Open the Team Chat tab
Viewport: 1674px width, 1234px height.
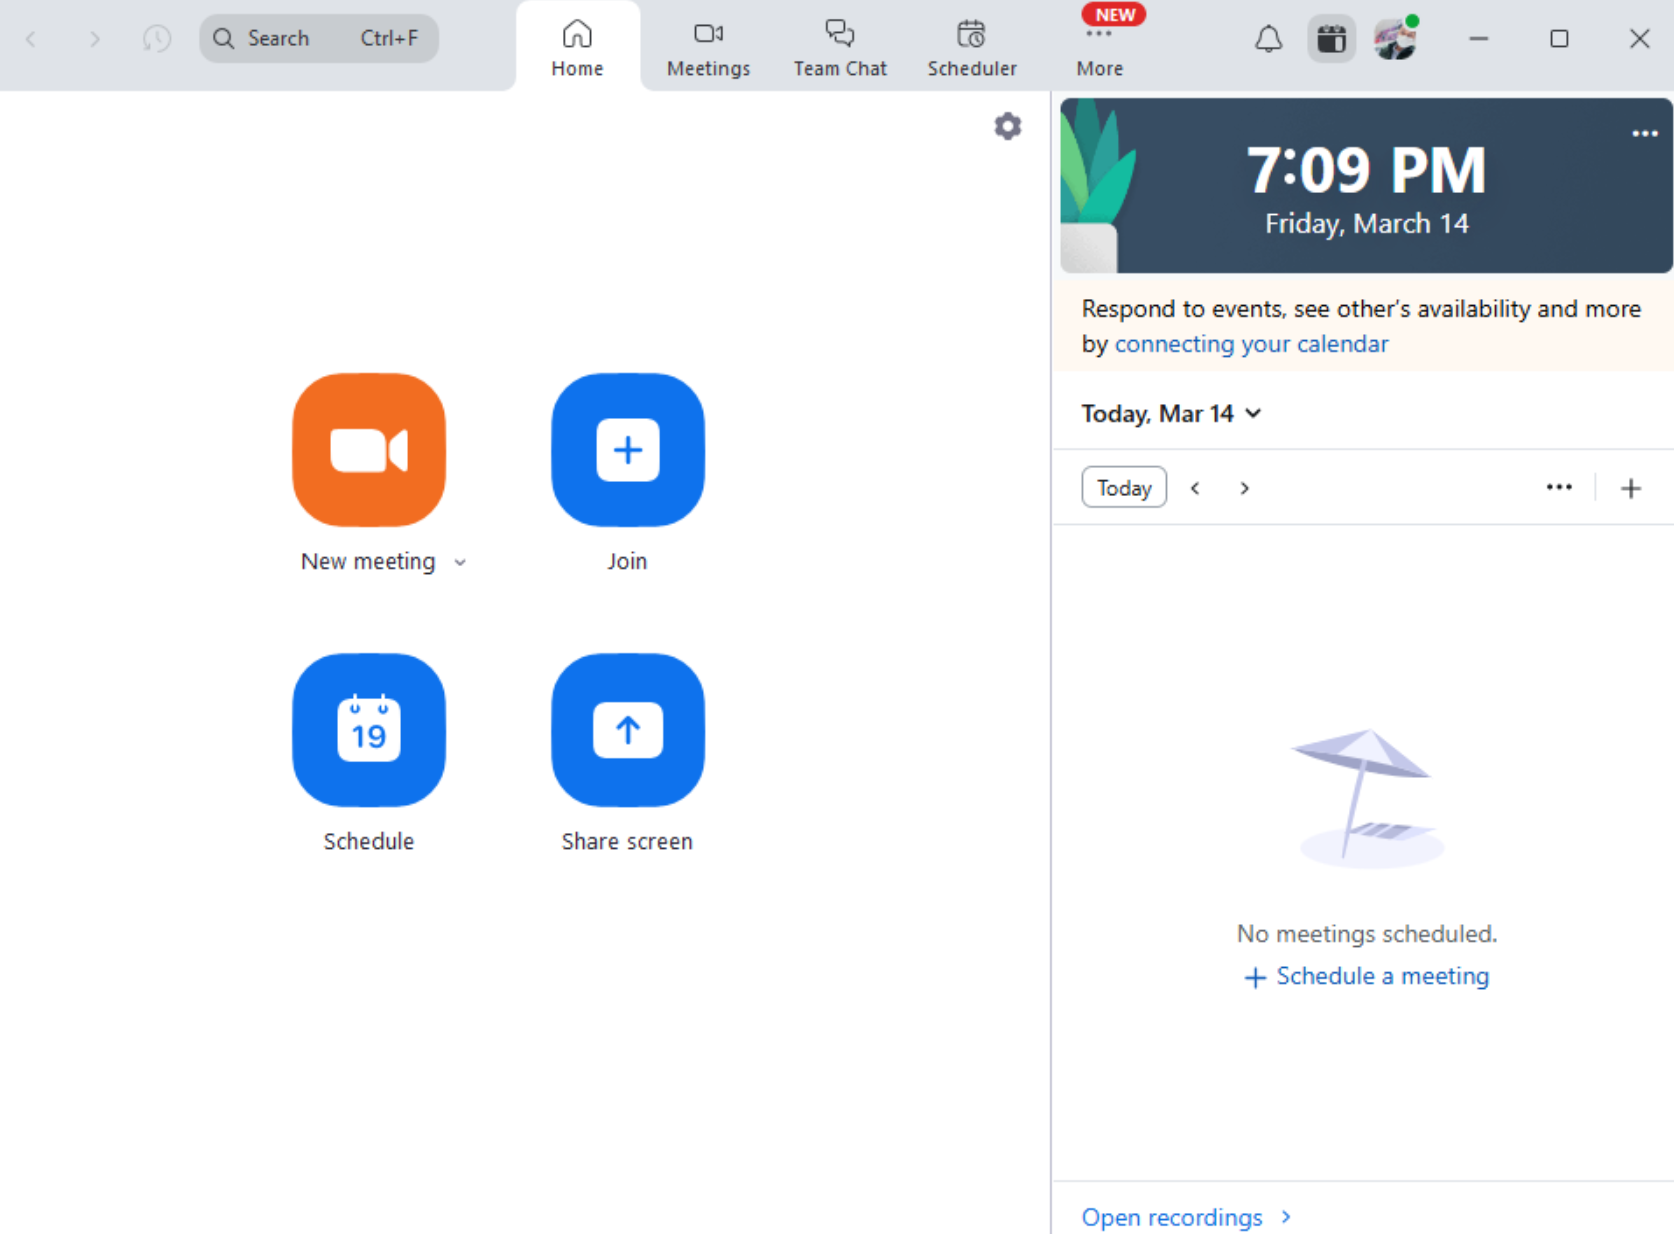pyautogui.click(x=840, y=47)
